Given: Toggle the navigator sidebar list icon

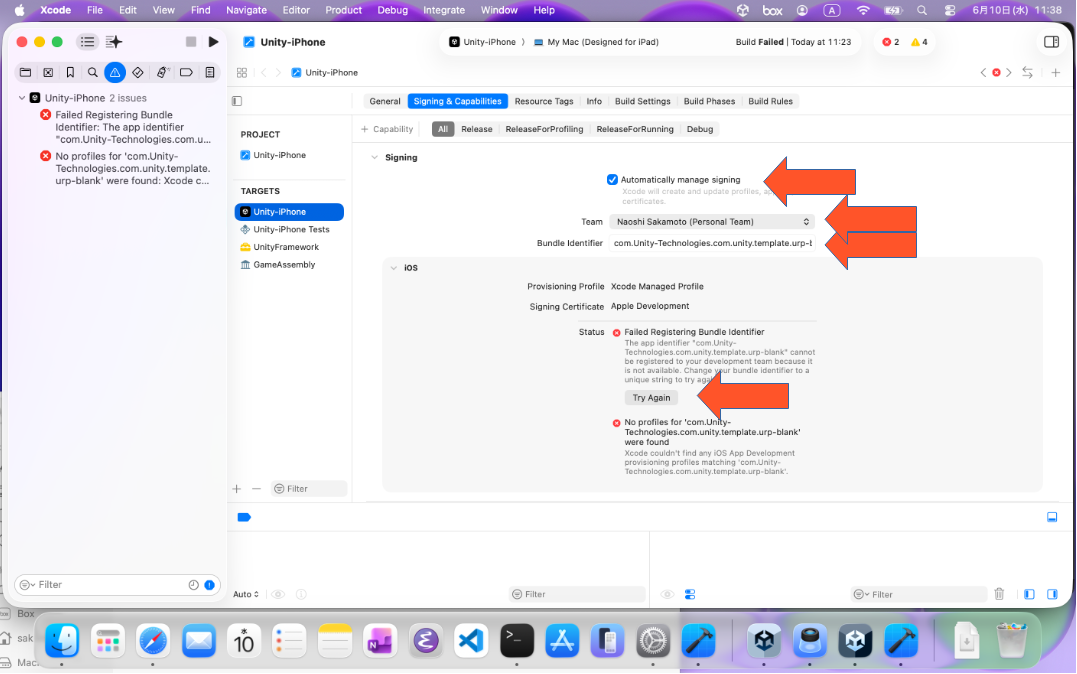Looking at the screenshot, I should coord(87,42).
